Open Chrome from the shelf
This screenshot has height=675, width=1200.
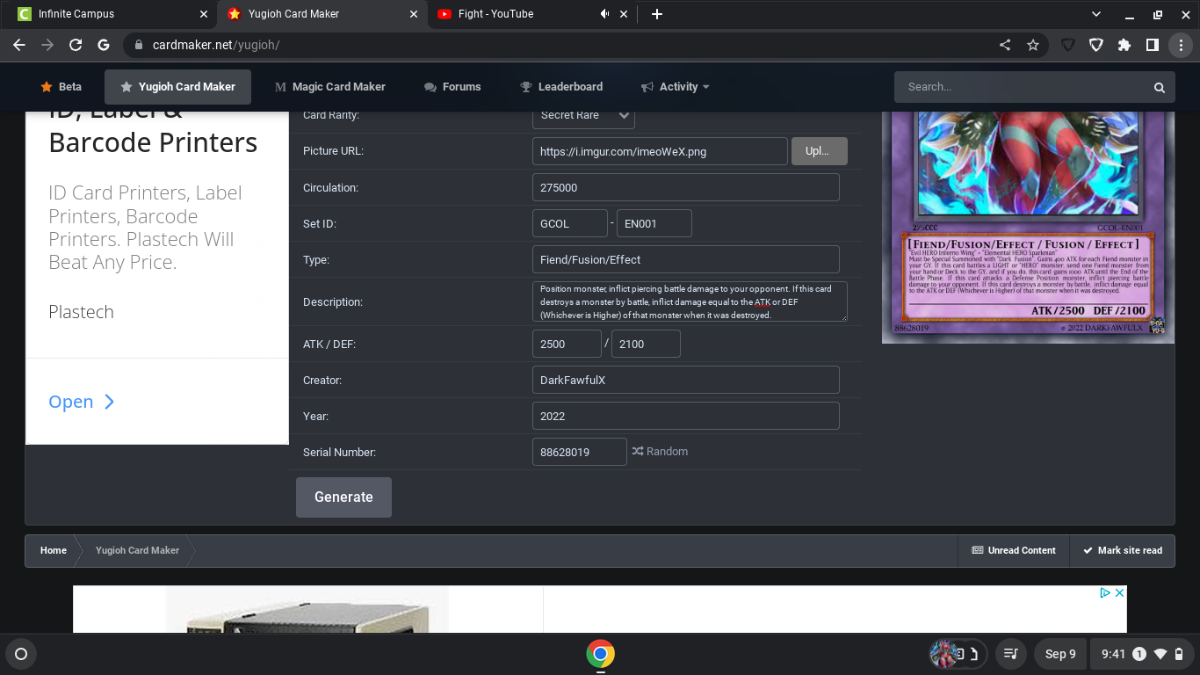pyautogui.click(x=600, y=654)
